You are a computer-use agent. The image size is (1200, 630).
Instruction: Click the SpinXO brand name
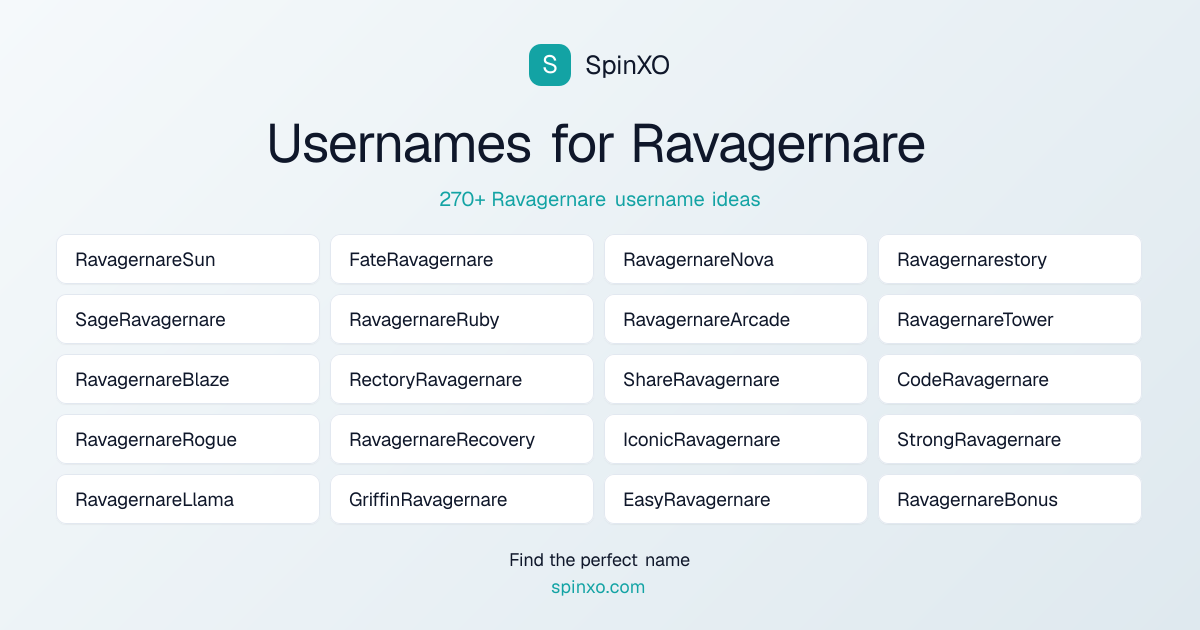tap(627, 66)
